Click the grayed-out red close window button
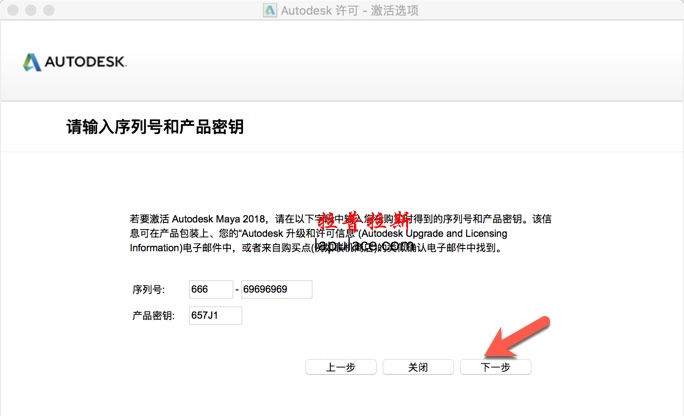The height and width of the screenshot is (416, 684). click(13, 10)
